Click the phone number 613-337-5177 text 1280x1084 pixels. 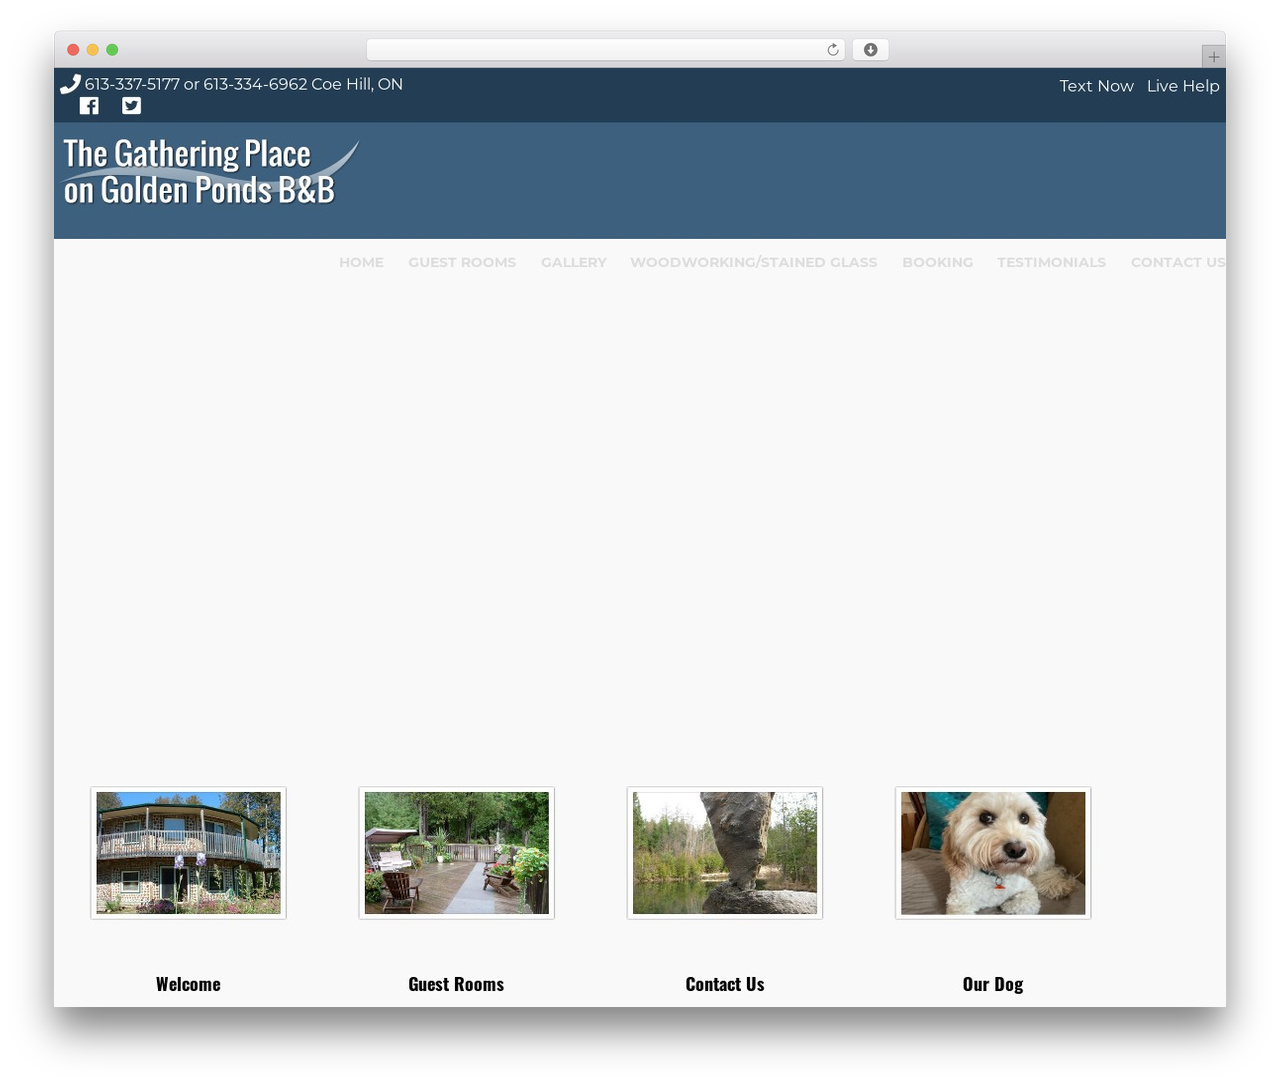tap(132, 84)
